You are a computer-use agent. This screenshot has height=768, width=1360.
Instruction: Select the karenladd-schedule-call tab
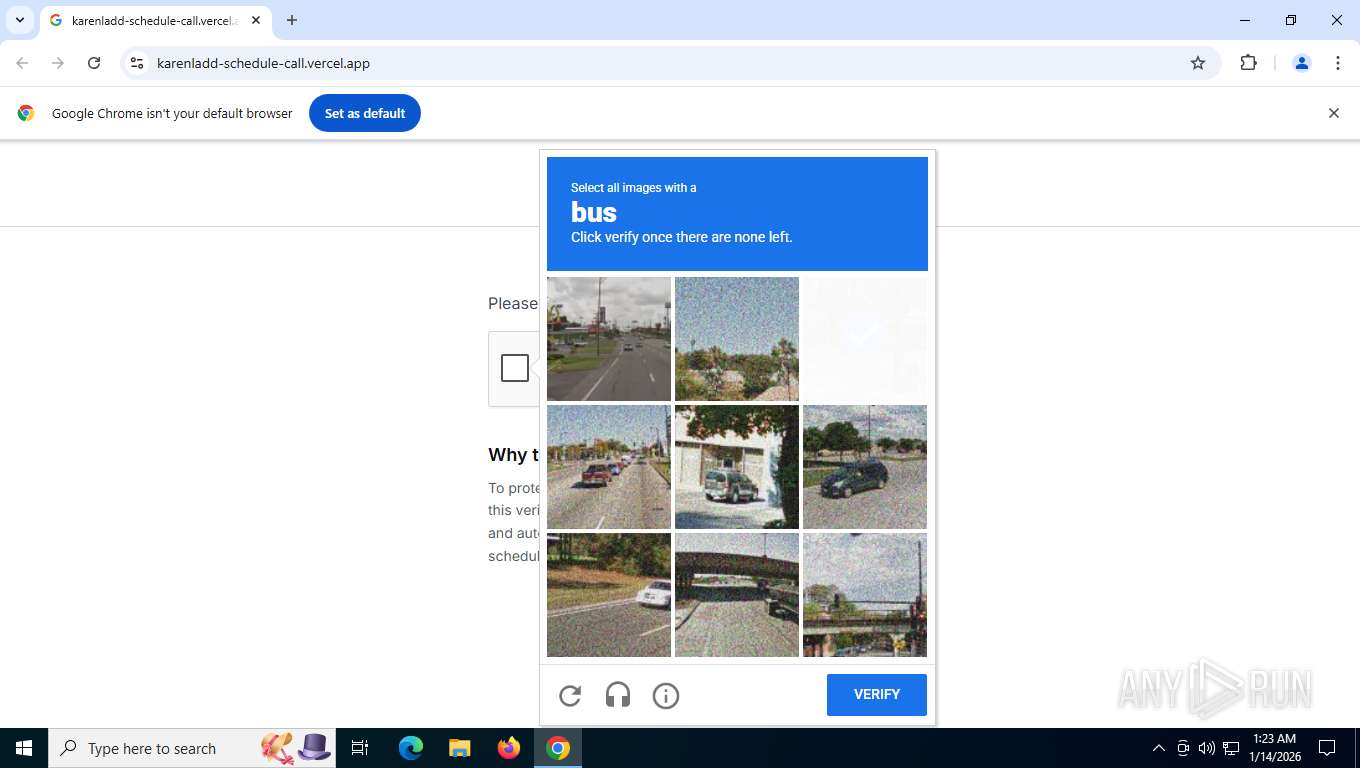(x=155, y=20)
